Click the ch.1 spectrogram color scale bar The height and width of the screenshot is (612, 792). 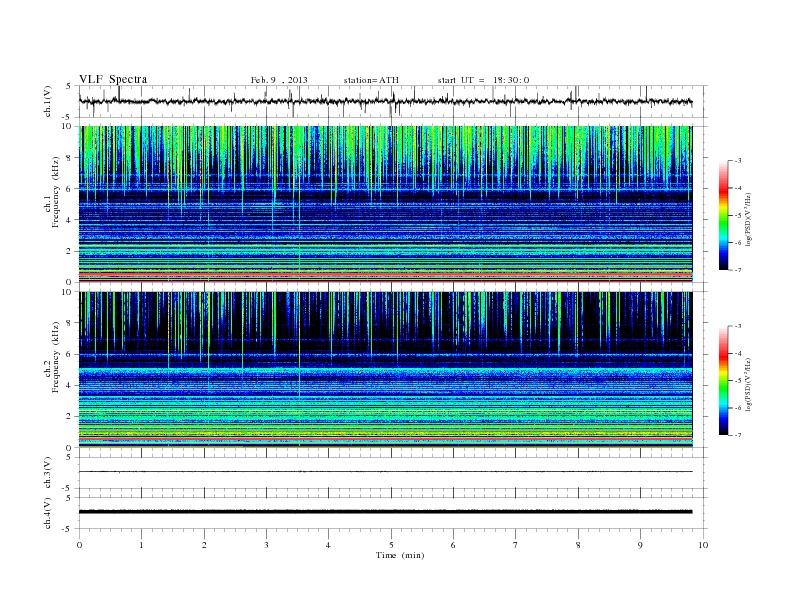click(723, 216)
